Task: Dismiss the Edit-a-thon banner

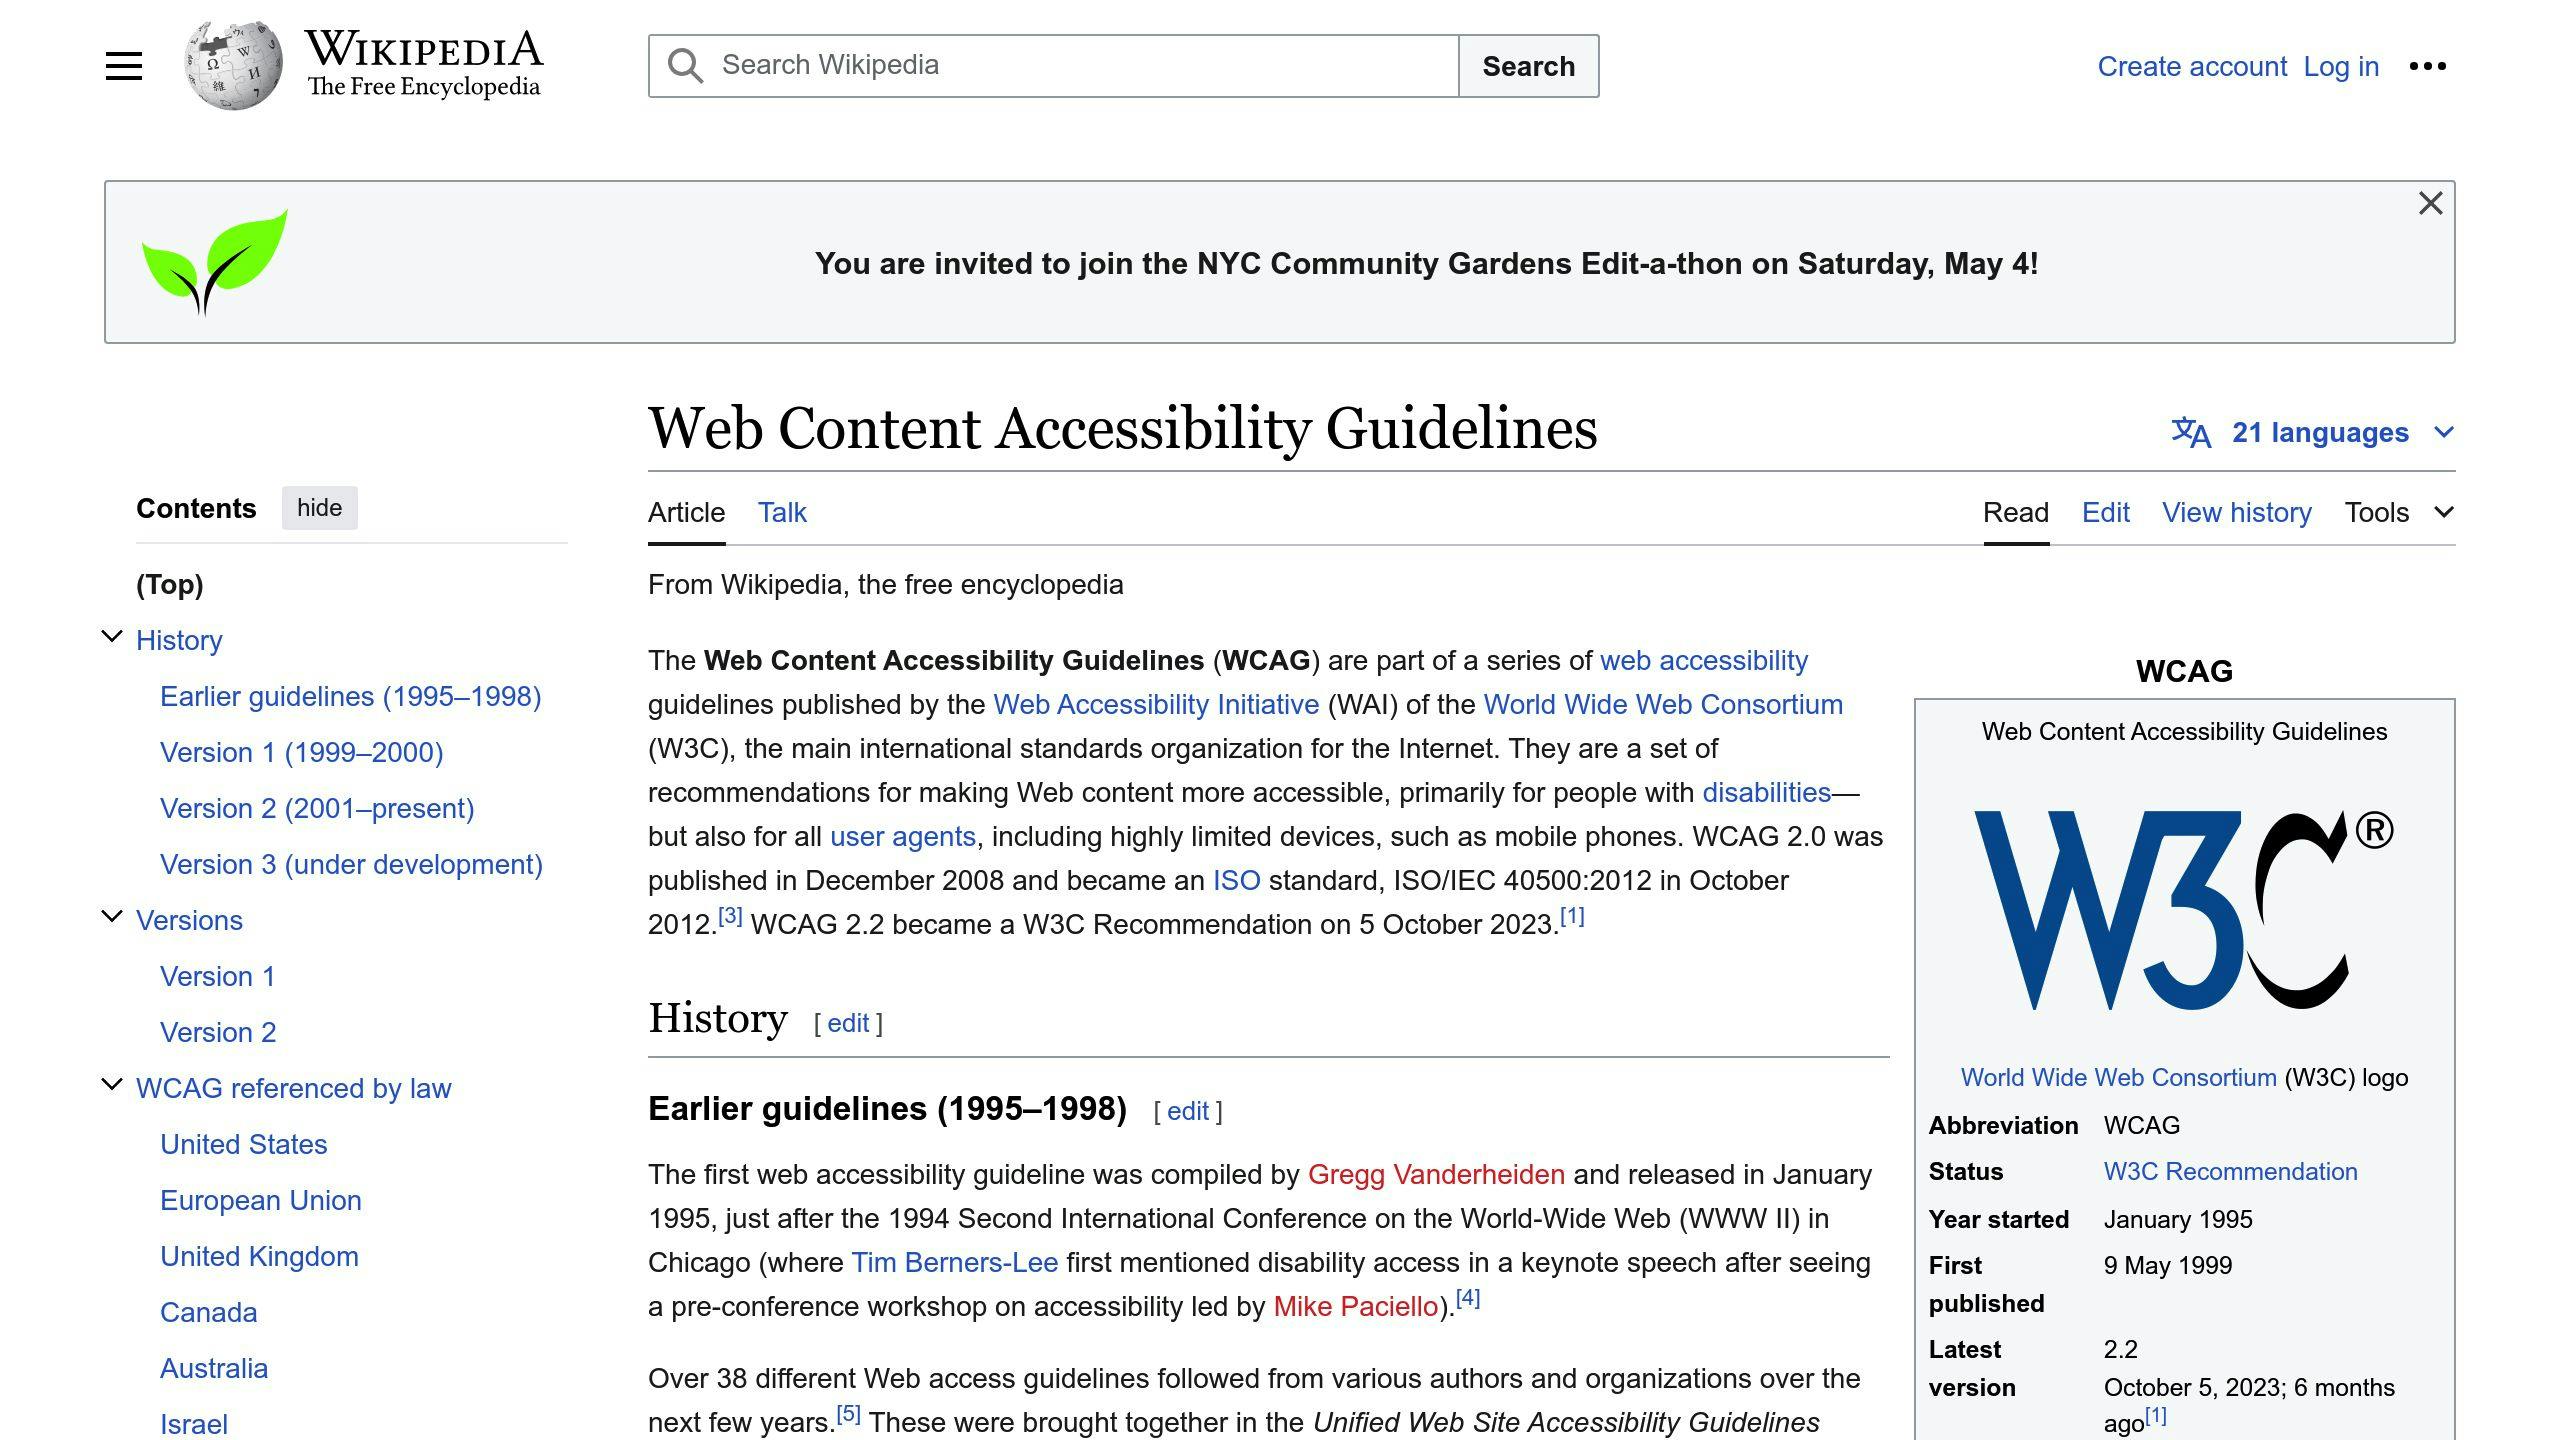Action: coord(2430,203)
